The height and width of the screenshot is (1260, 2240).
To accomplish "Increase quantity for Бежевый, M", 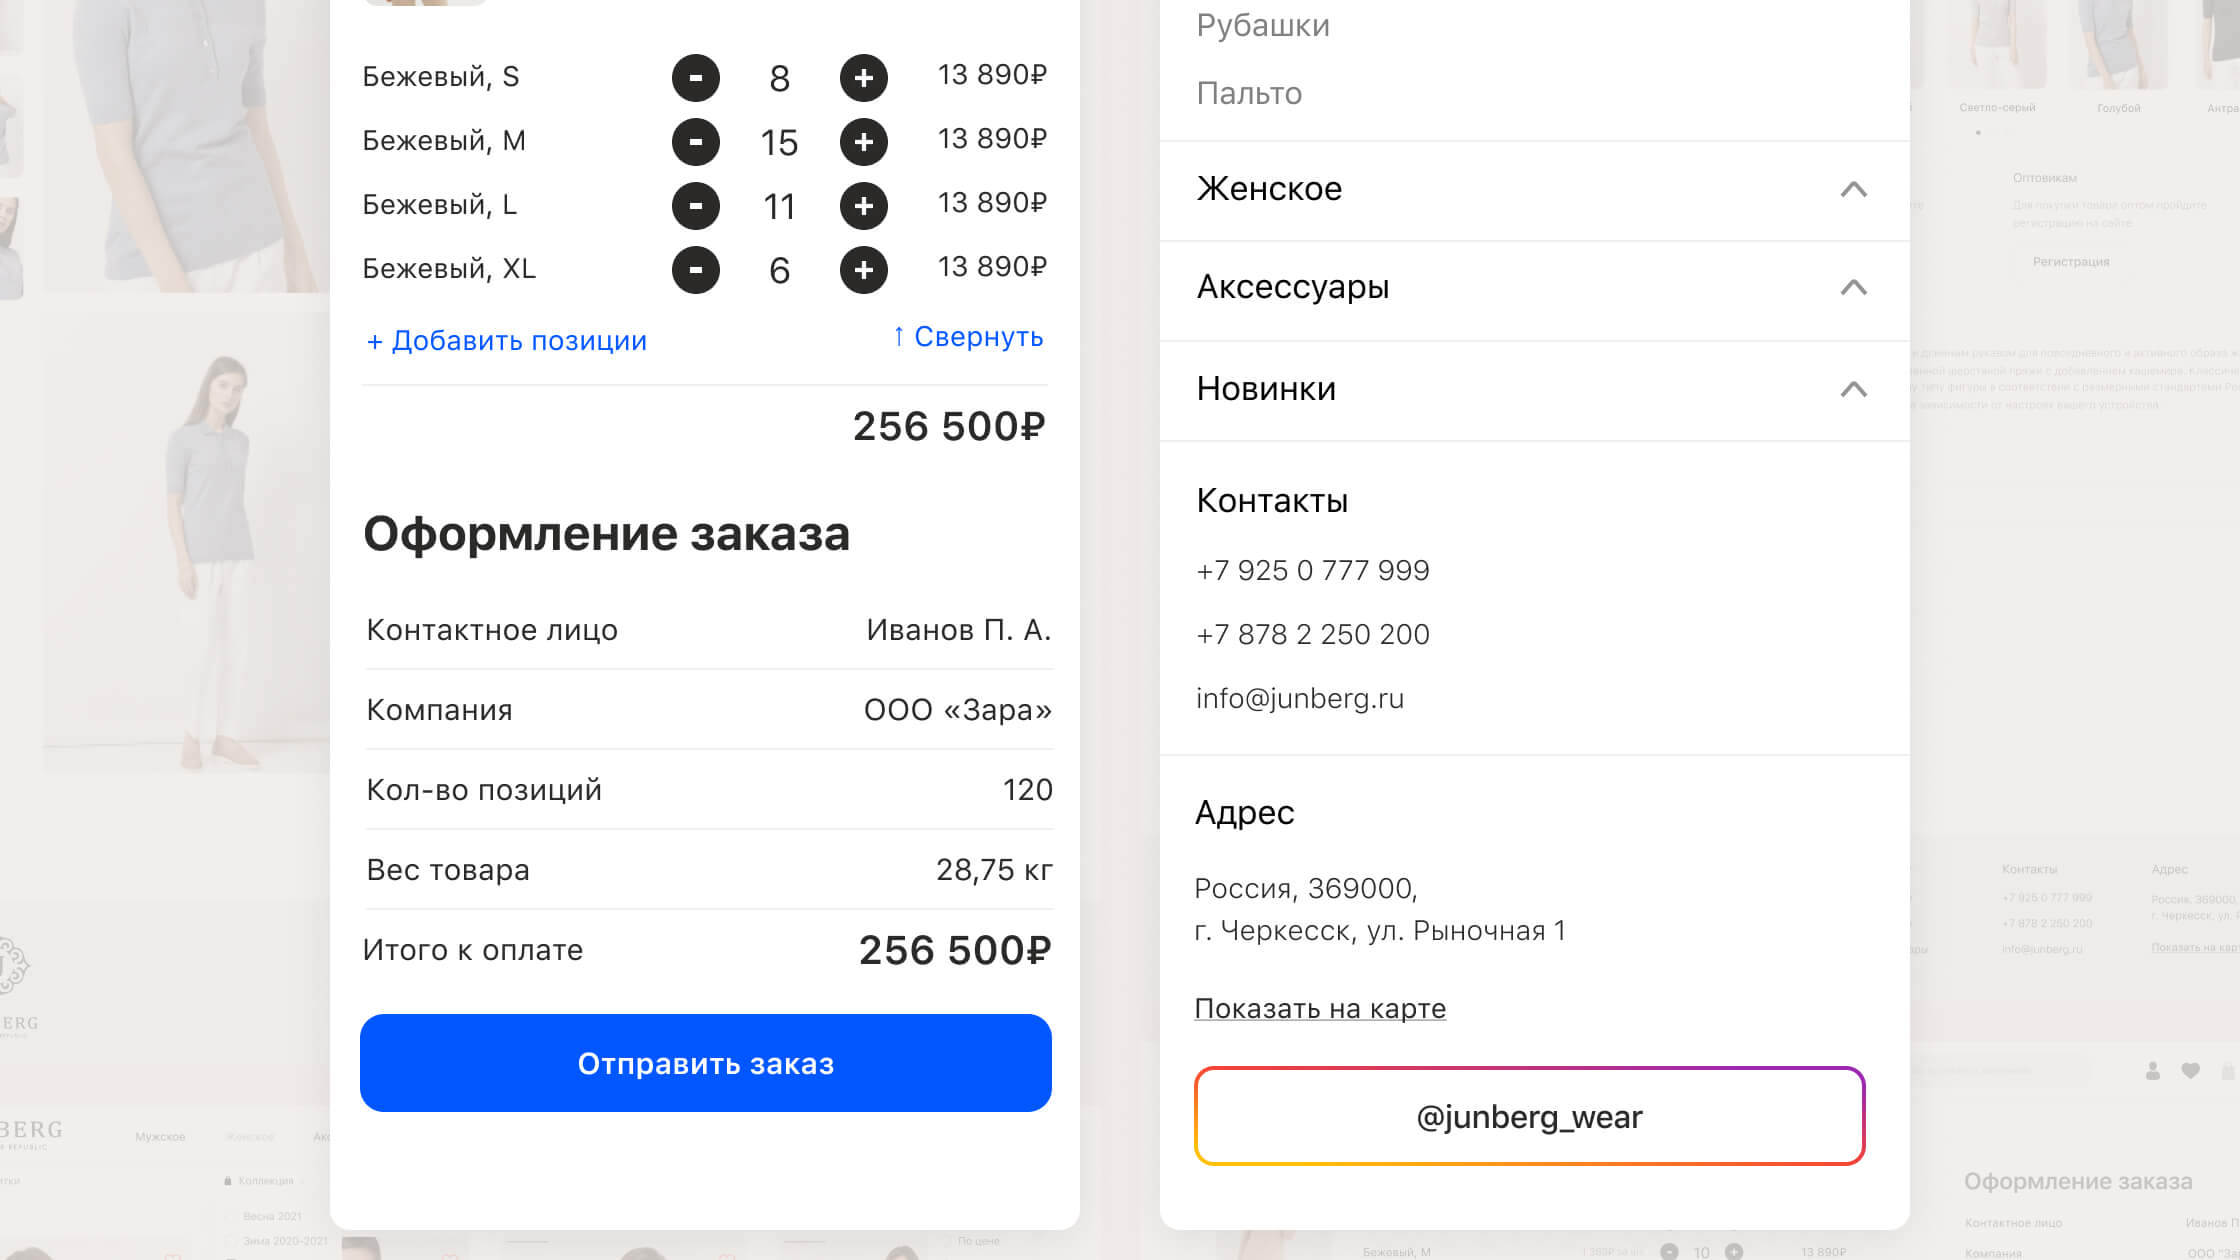I will click(864, 142).
